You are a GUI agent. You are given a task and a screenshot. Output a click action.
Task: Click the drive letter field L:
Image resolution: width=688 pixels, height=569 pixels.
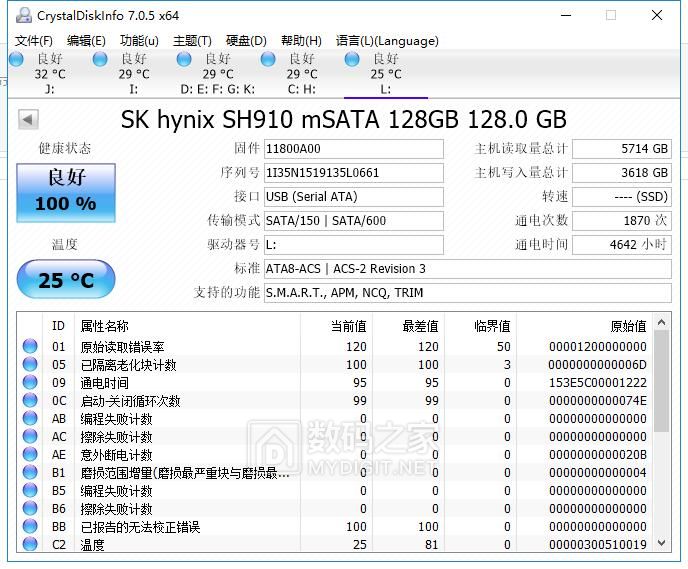click(354, 245)
